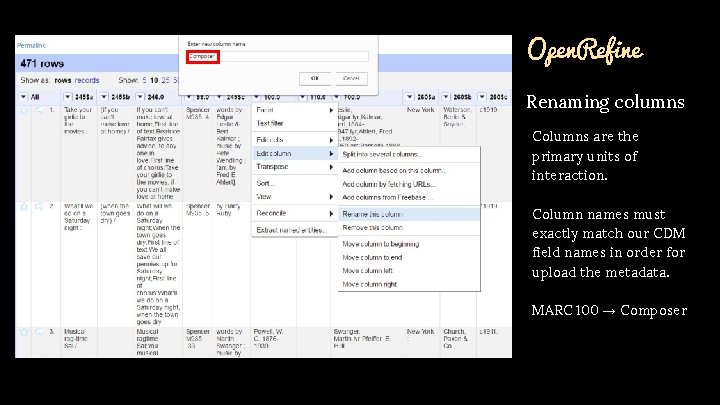
Task: Select Add column based on this column...
Action: pos(409,170)
